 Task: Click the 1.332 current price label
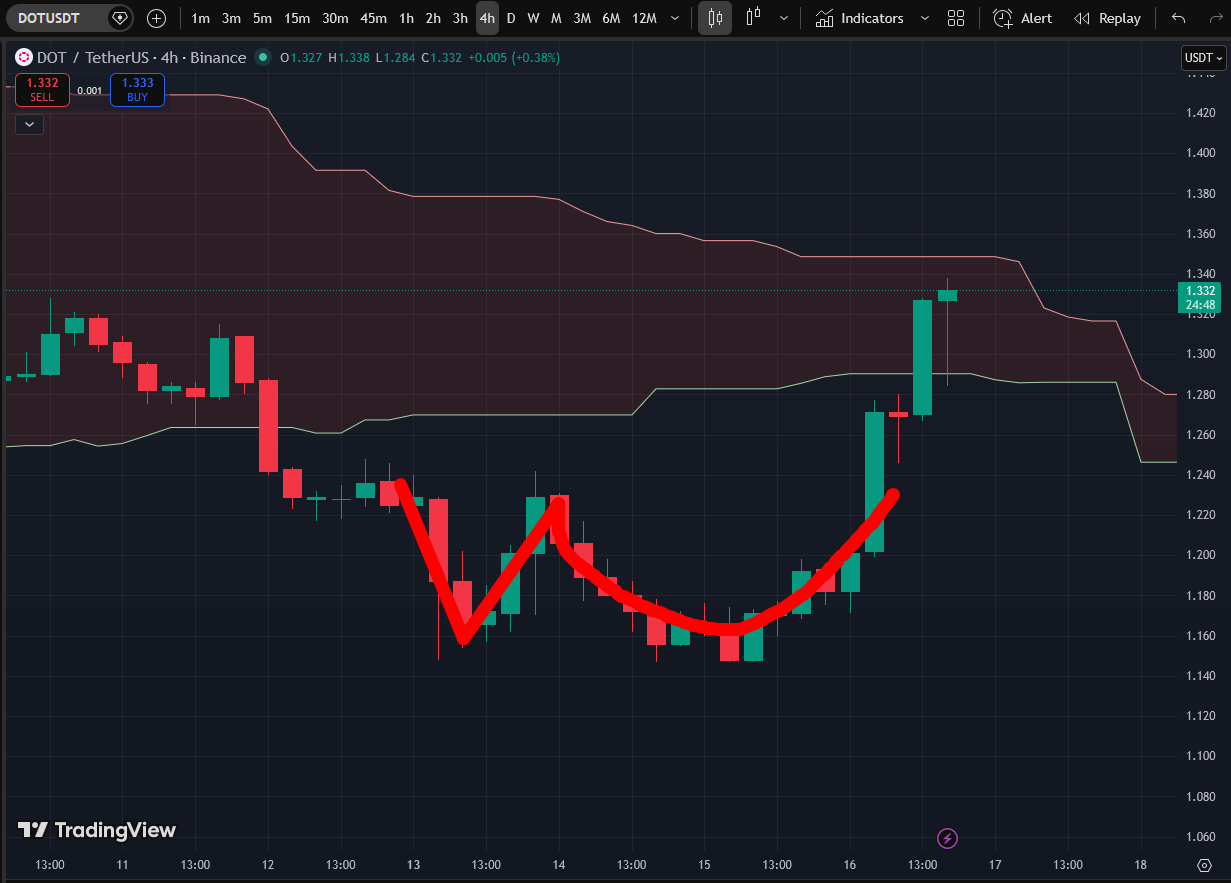[1201, 297]
